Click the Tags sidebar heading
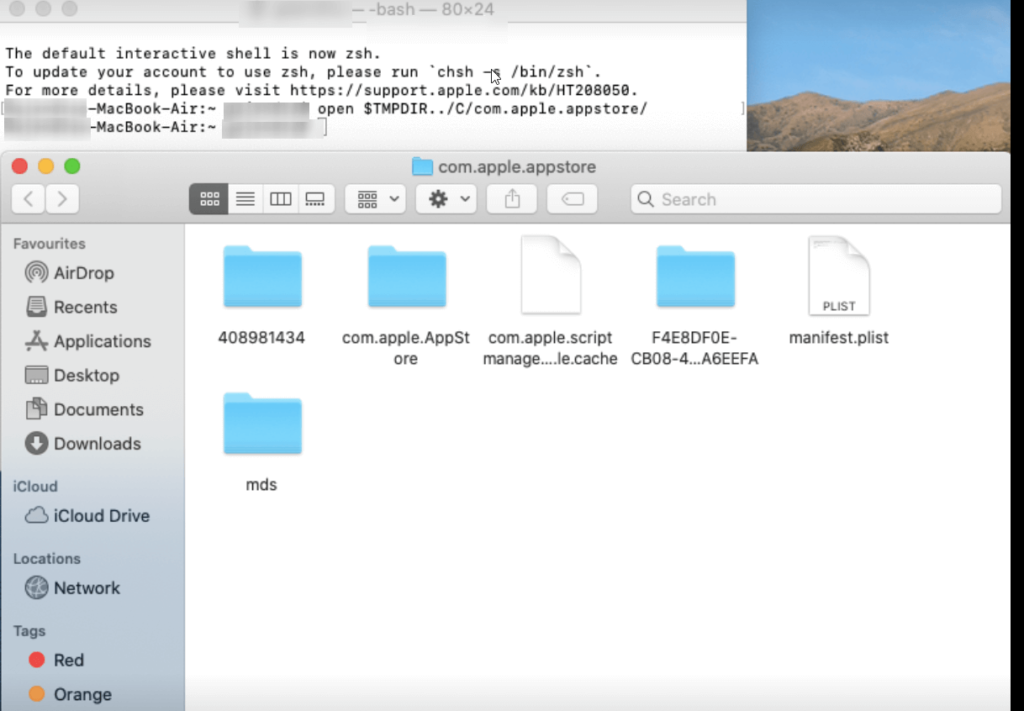 (x=29, y=631)
